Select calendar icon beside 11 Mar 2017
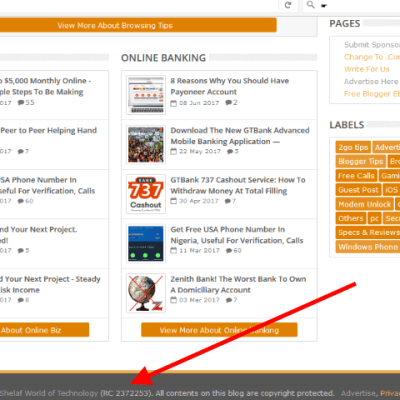400x400 pixels. click(x=174, y=250)
